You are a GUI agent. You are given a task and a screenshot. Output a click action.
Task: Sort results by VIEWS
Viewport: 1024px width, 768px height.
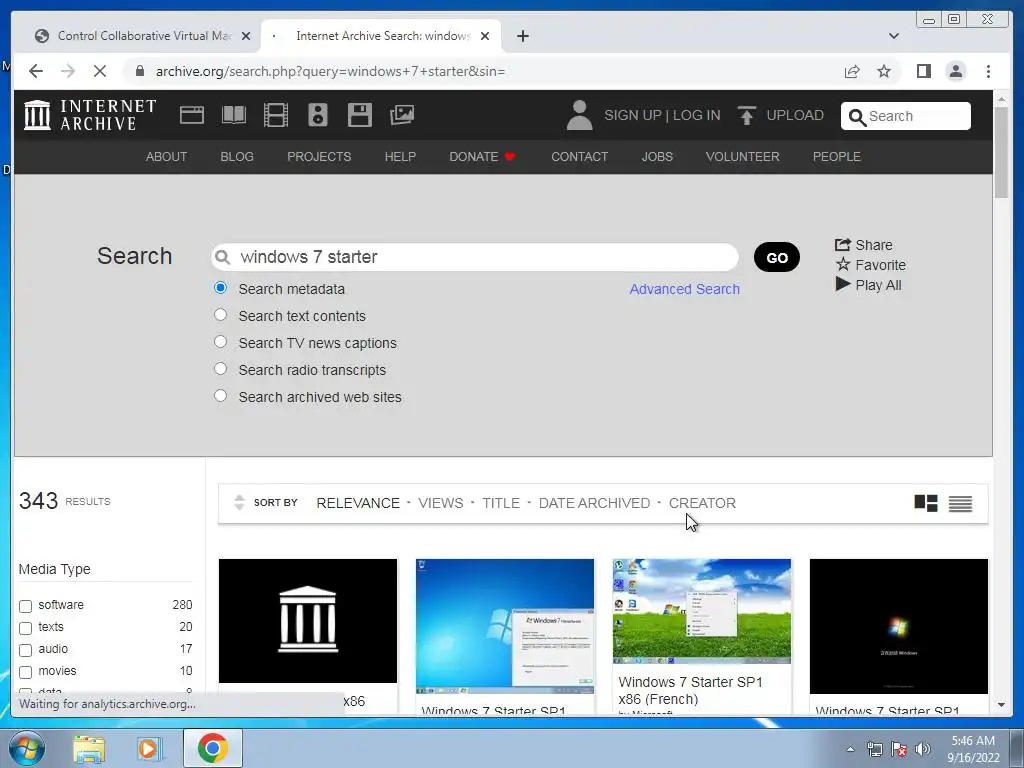pyautogui.click(x=441, y=503)
